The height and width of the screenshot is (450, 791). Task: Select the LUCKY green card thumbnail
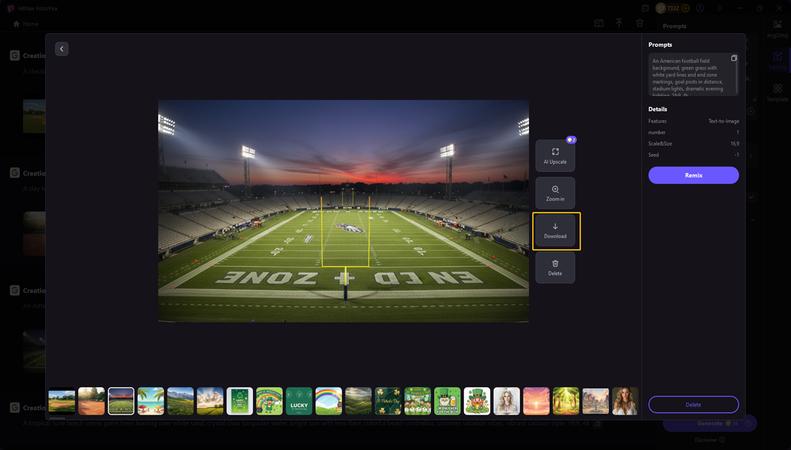299,400
